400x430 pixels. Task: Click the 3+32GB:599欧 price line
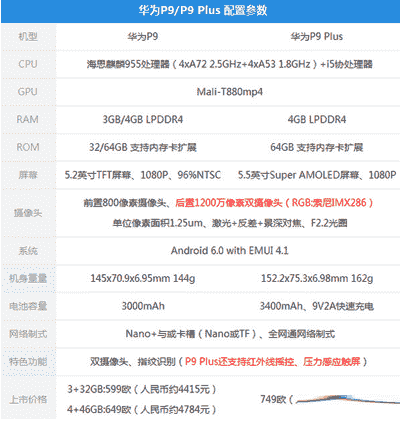pyautogui.click(x=142, y=389)
